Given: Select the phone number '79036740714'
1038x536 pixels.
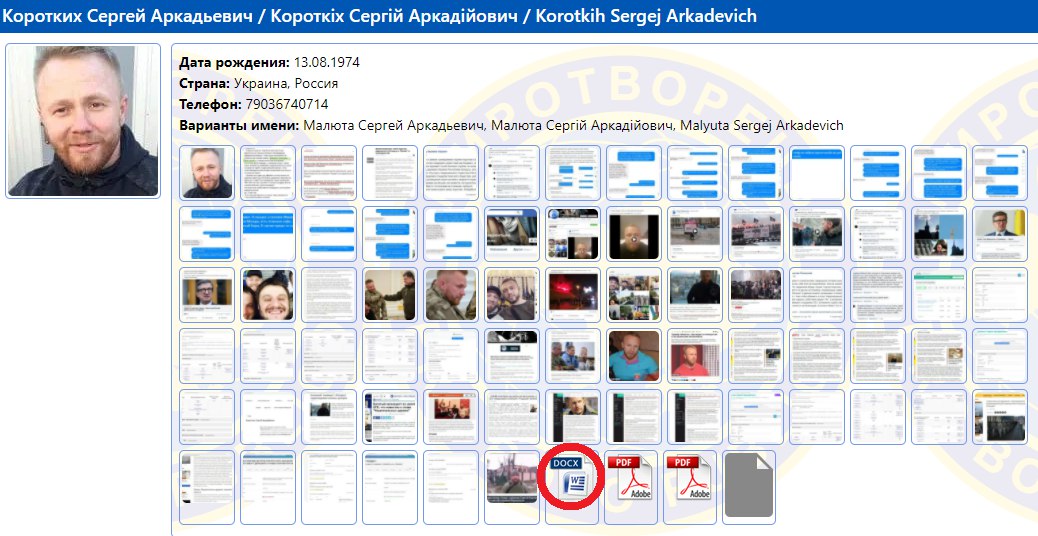Looking at the screenshot, I should click(287, 105).
